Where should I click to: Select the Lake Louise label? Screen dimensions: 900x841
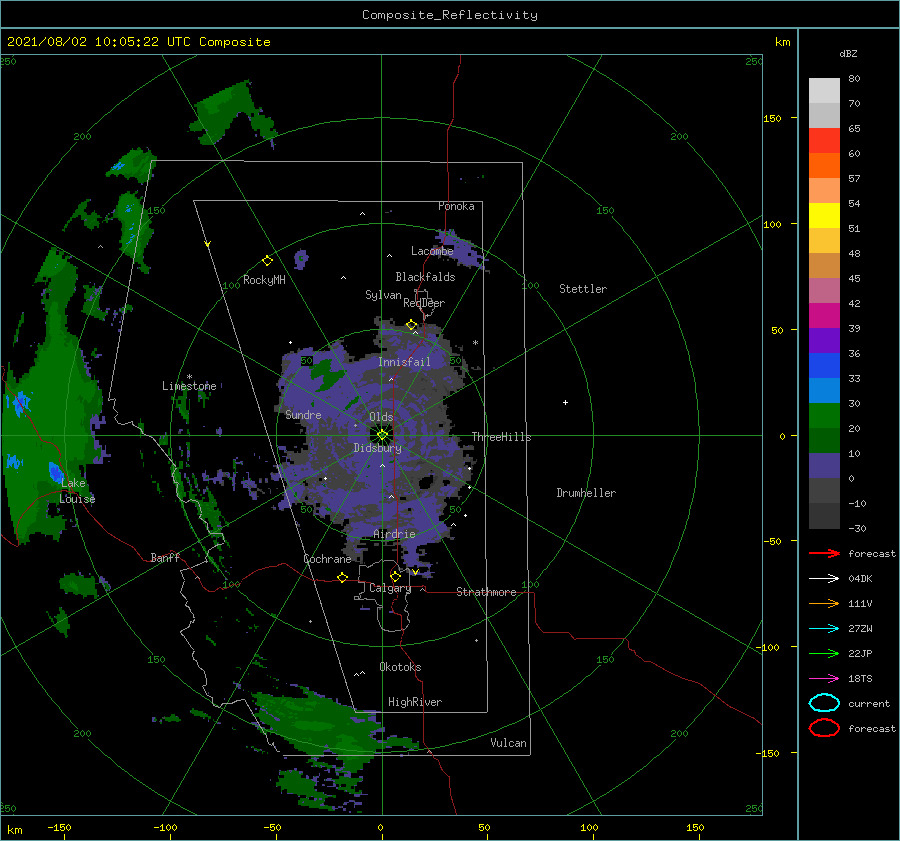[77, 491]
